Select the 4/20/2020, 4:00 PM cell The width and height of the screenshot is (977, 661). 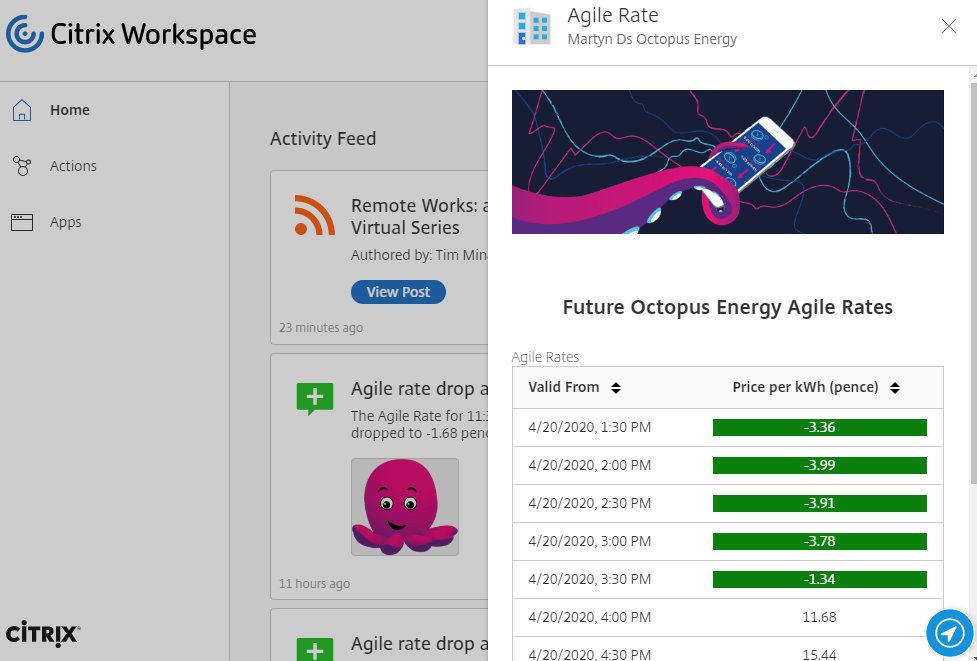589,617
